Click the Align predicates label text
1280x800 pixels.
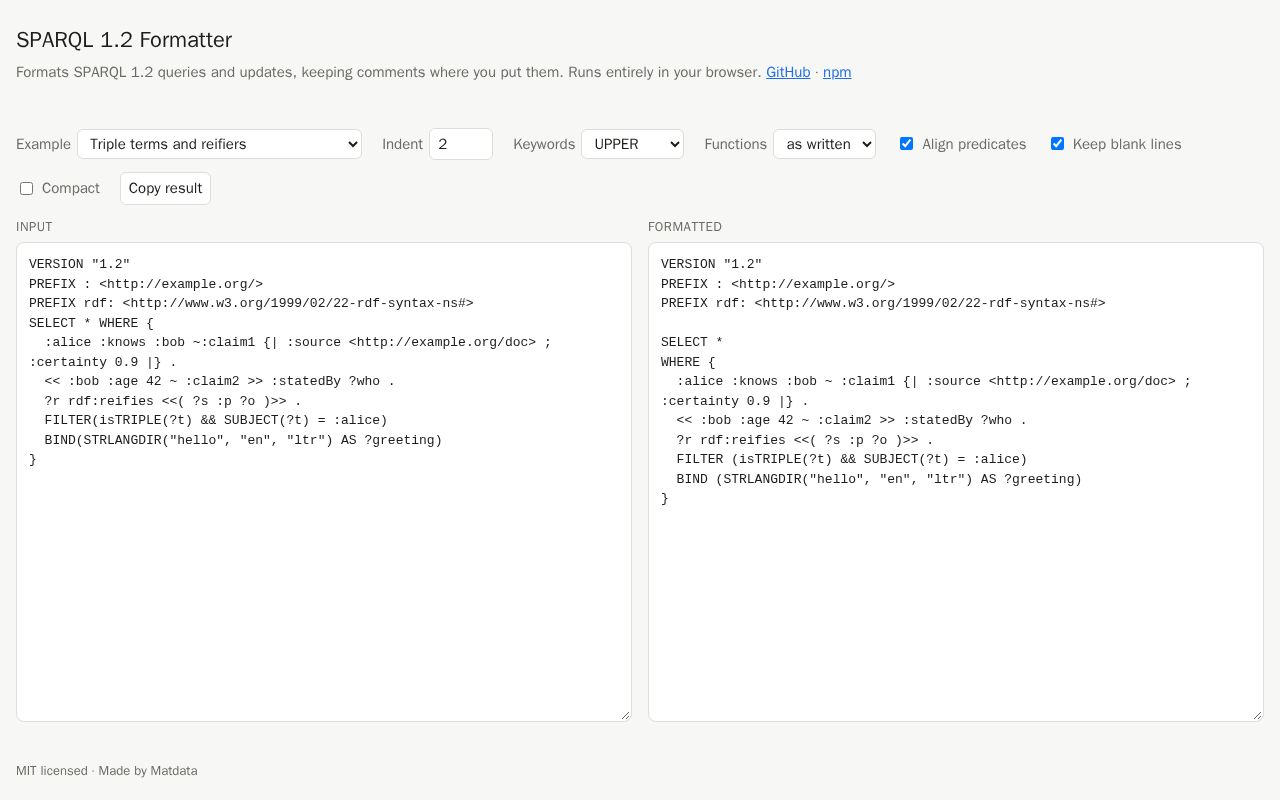point(974,144)
